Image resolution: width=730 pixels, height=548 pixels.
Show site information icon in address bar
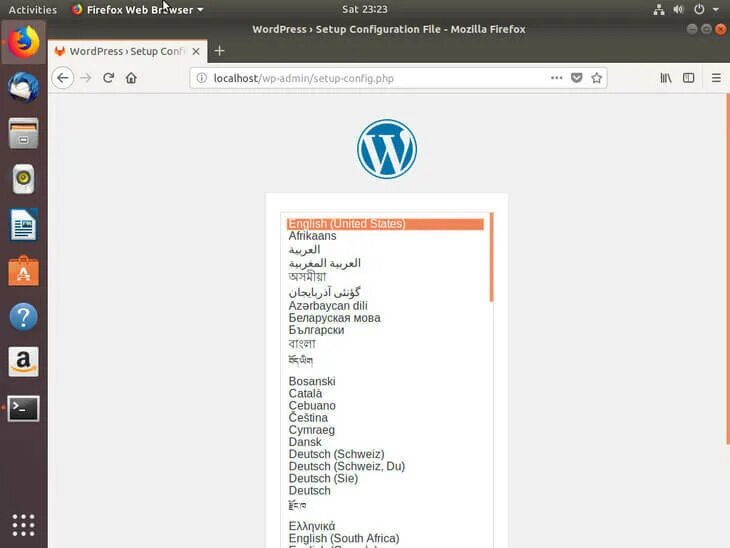(x=202, y=78)
